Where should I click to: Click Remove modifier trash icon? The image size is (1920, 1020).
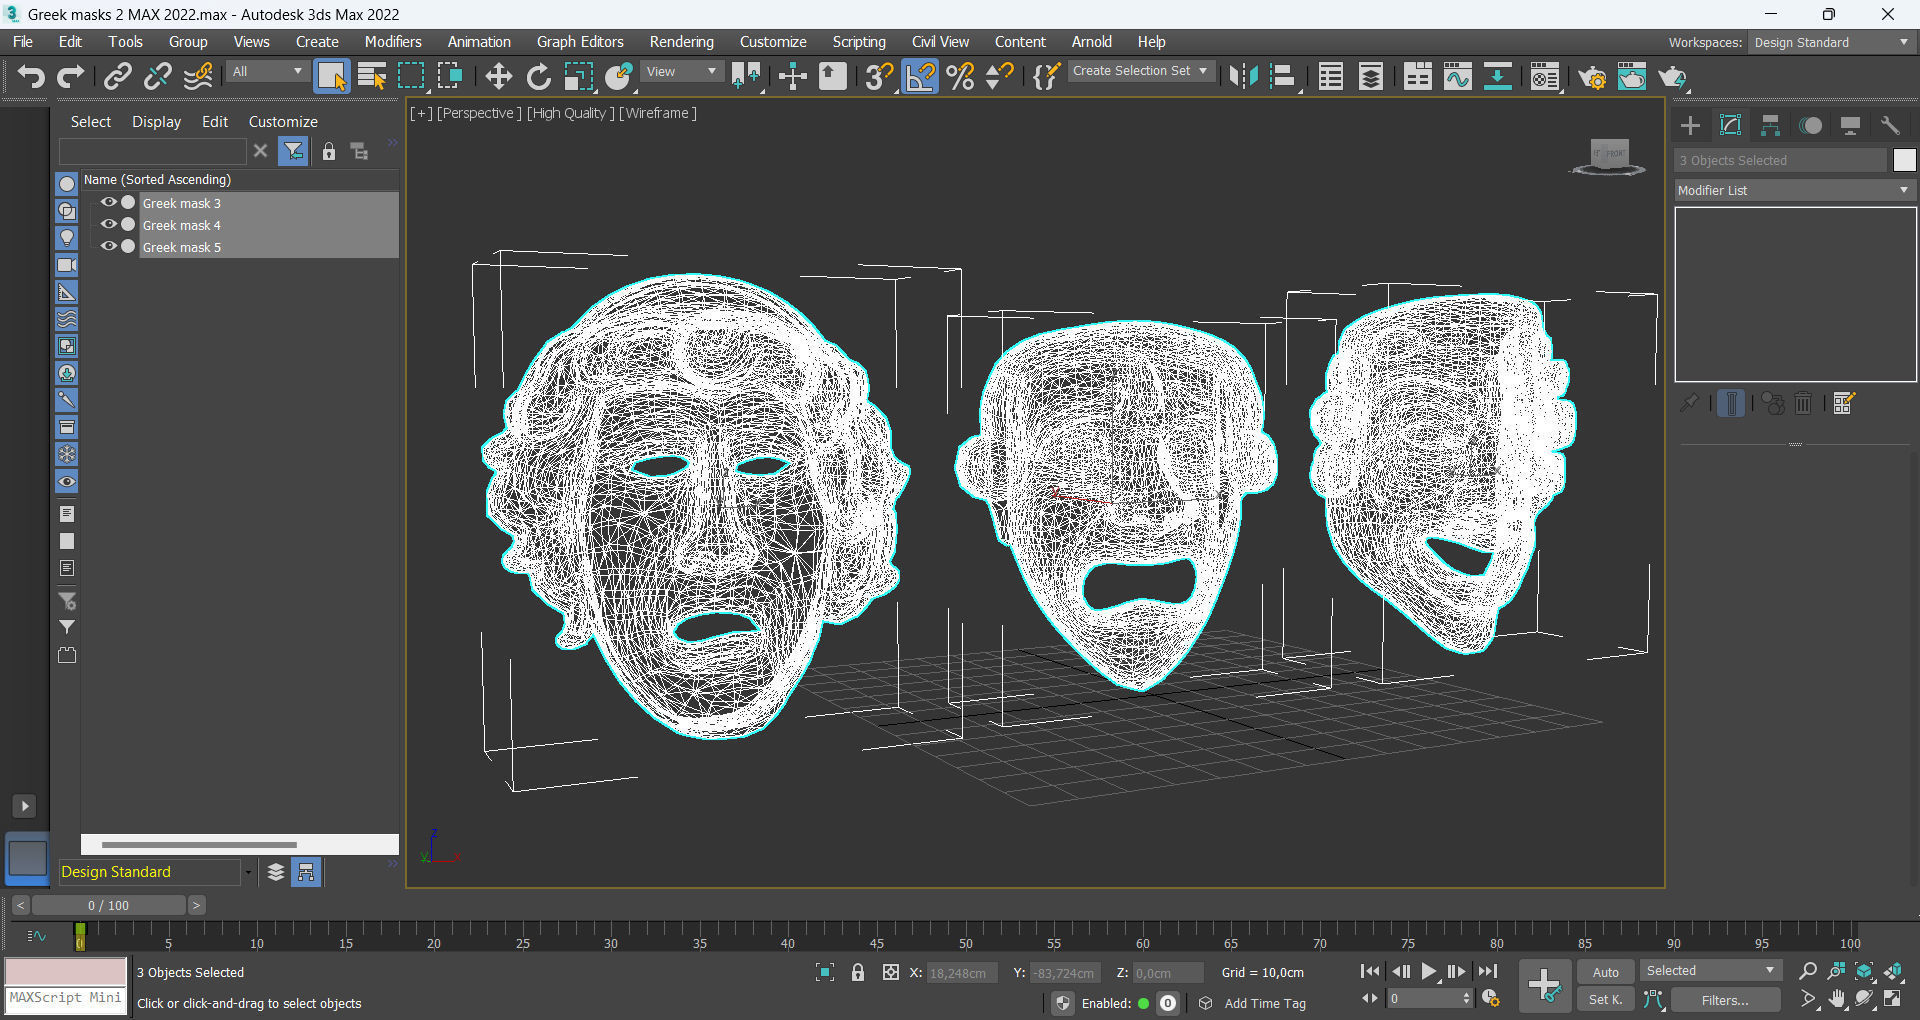[x=1803, y=403]
